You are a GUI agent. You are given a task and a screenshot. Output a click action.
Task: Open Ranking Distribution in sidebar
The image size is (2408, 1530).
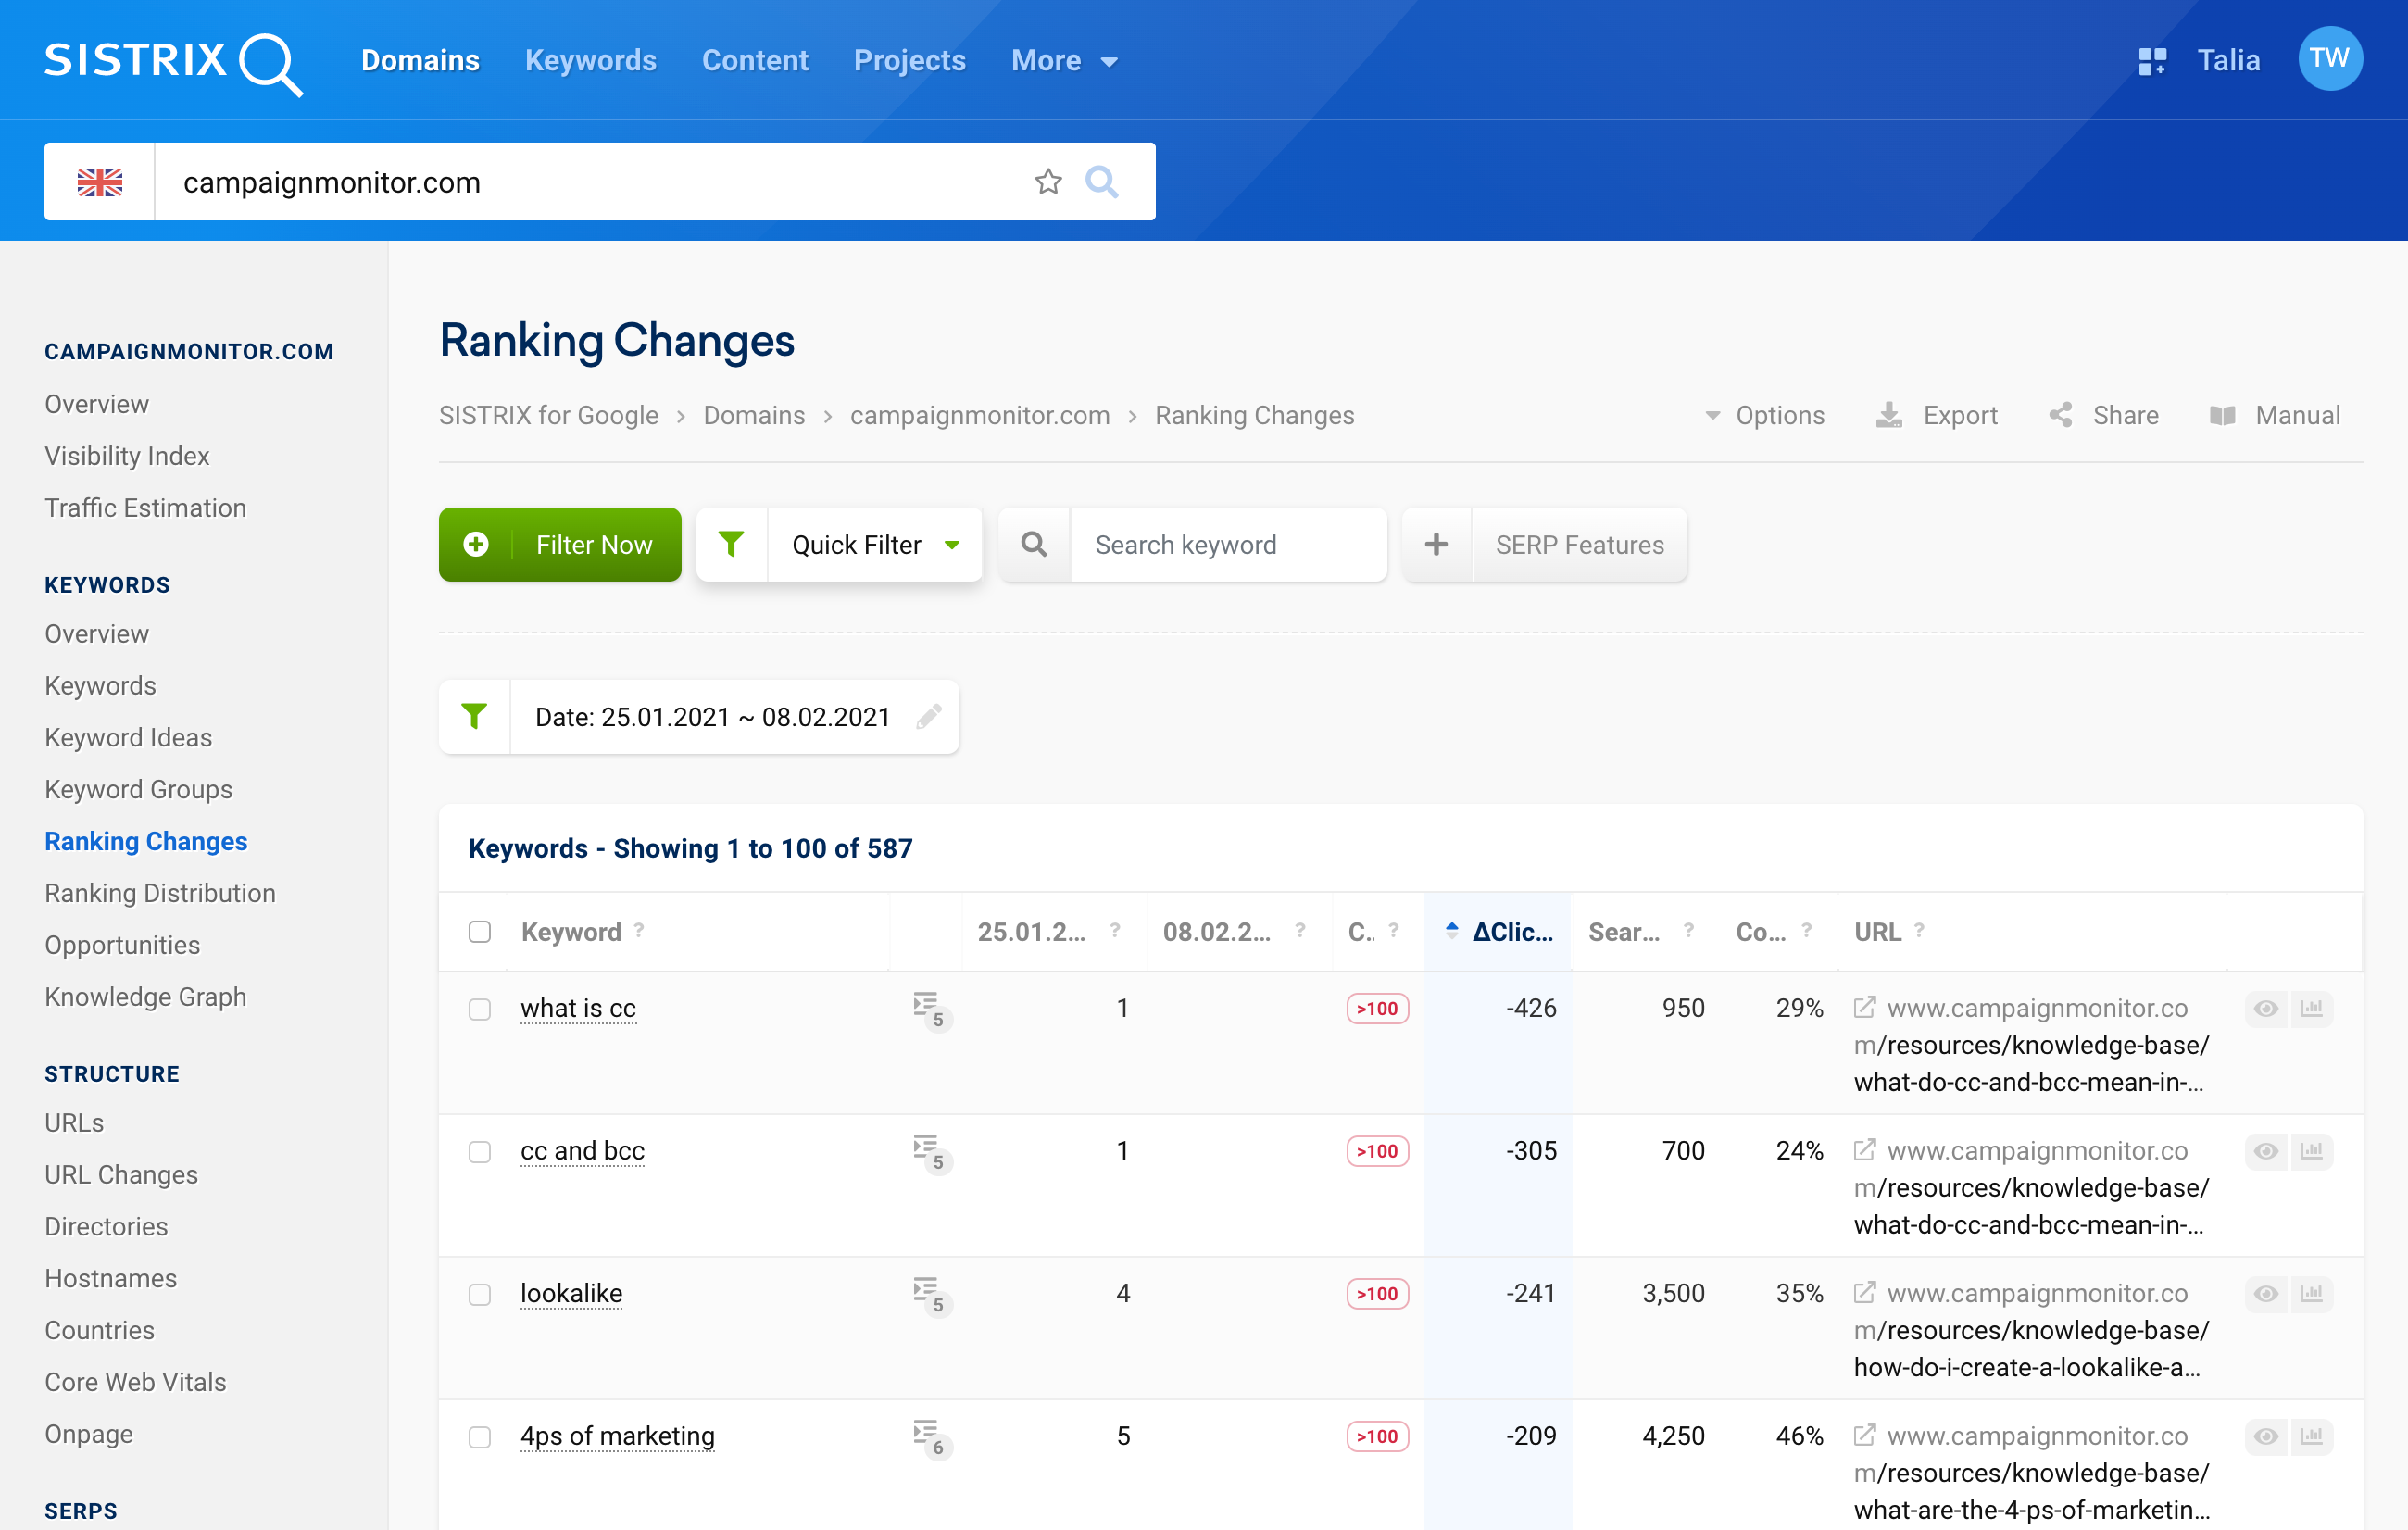160,893
